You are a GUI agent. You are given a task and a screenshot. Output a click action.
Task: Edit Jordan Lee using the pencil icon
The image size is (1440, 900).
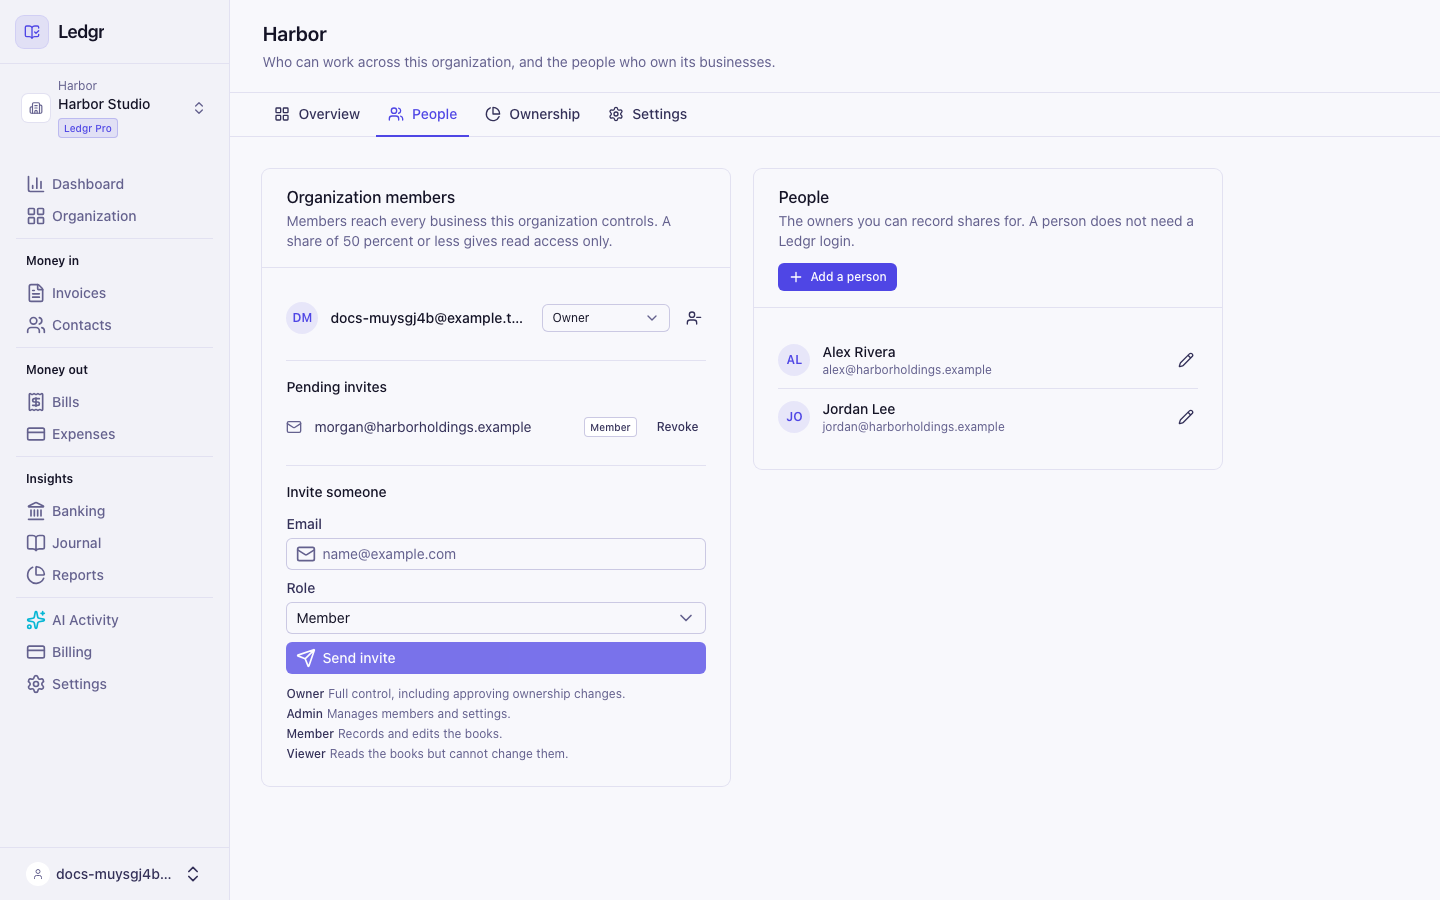point(1186,417)
